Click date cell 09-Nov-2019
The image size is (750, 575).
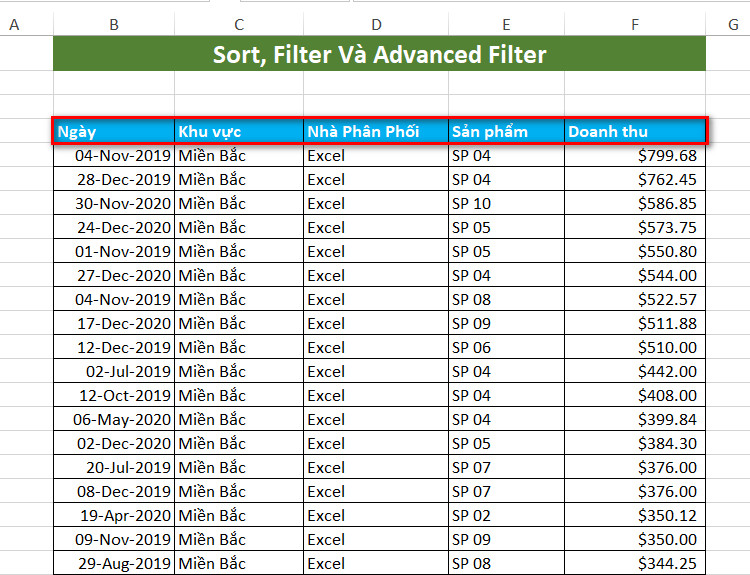coord(114,539)
